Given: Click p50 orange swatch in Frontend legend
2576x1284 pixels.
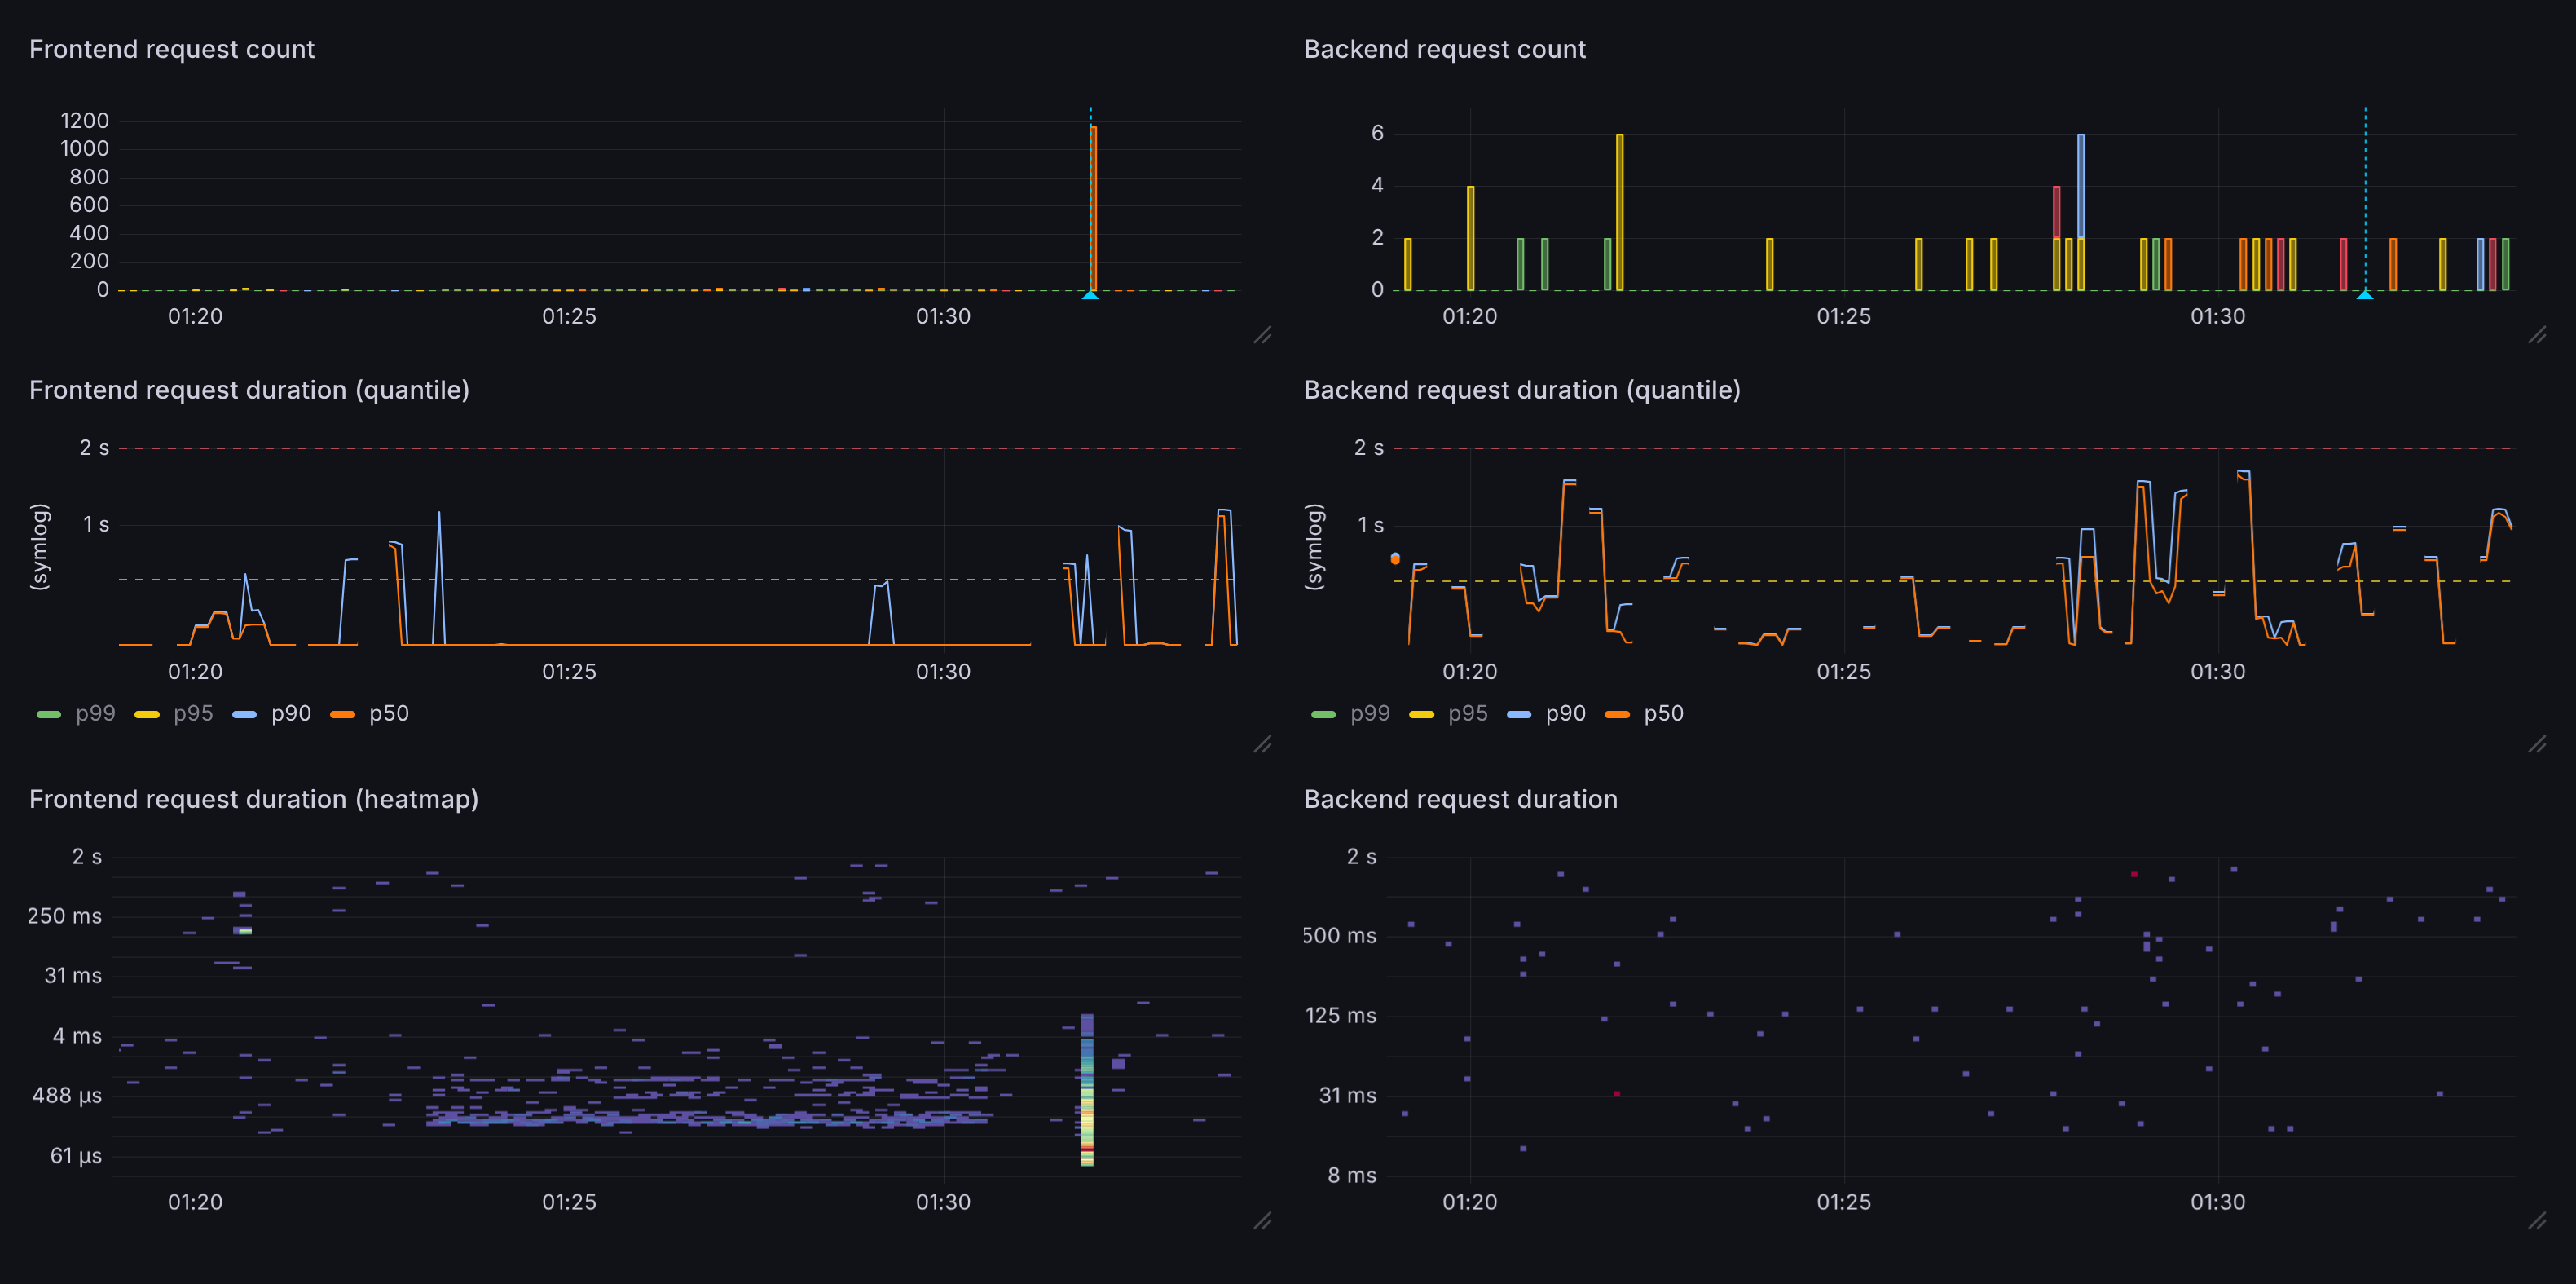Looking at the screenshot, I should (343, 714).
